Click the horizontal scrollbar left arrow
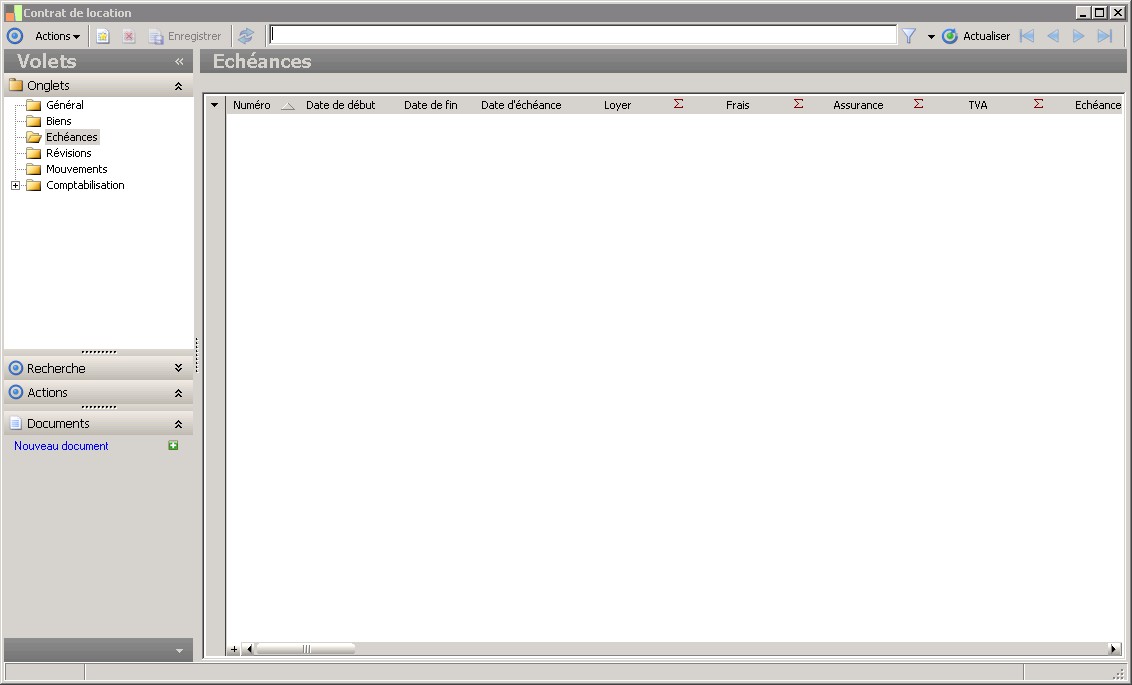The height and width of the screenshot is (685, 1132). pos(249,649)
